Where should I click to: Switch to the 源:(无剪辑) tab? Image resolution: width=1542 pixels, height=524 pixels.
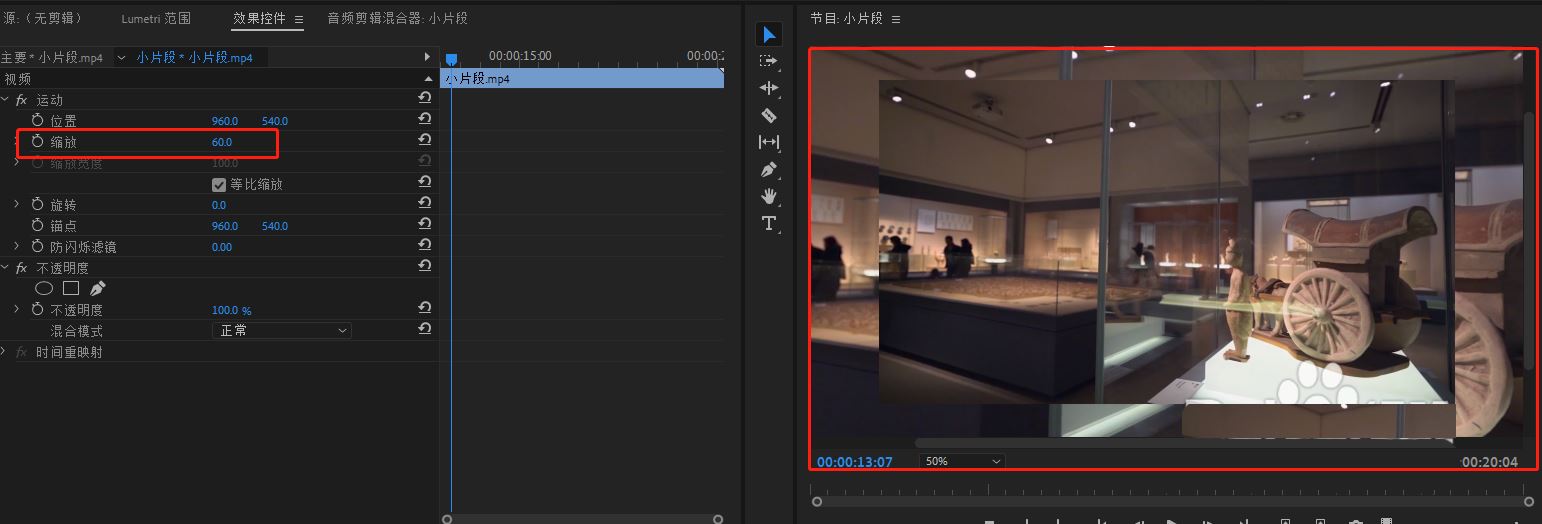42,19
